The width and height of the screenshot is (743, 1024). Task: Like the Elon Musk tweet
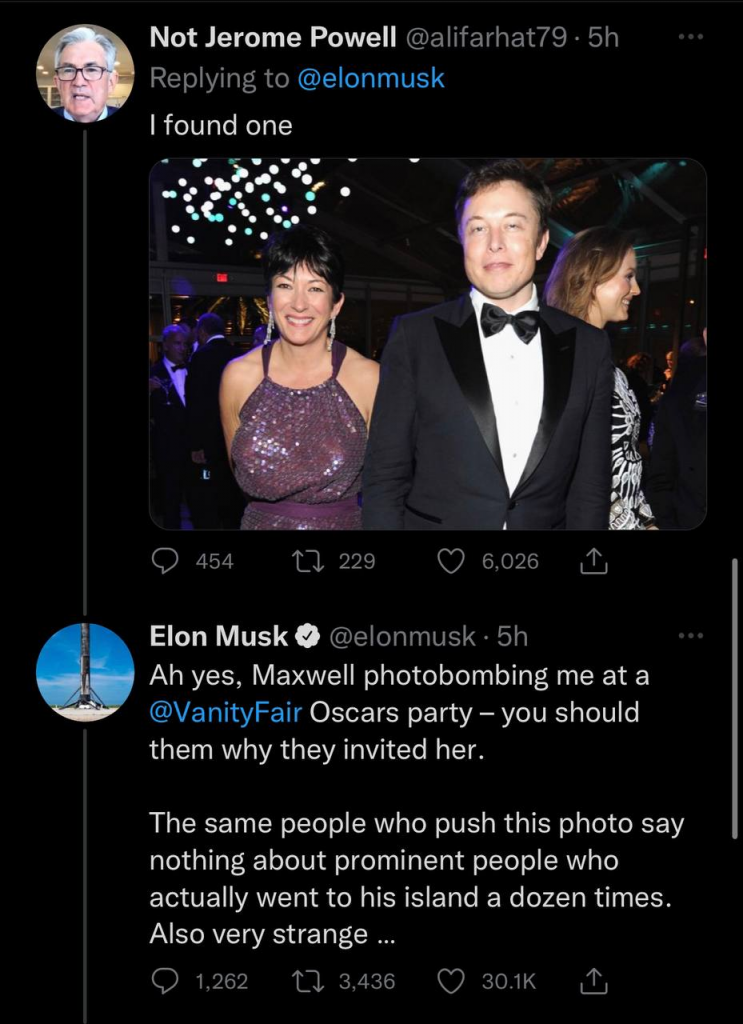tap(453, 982)
